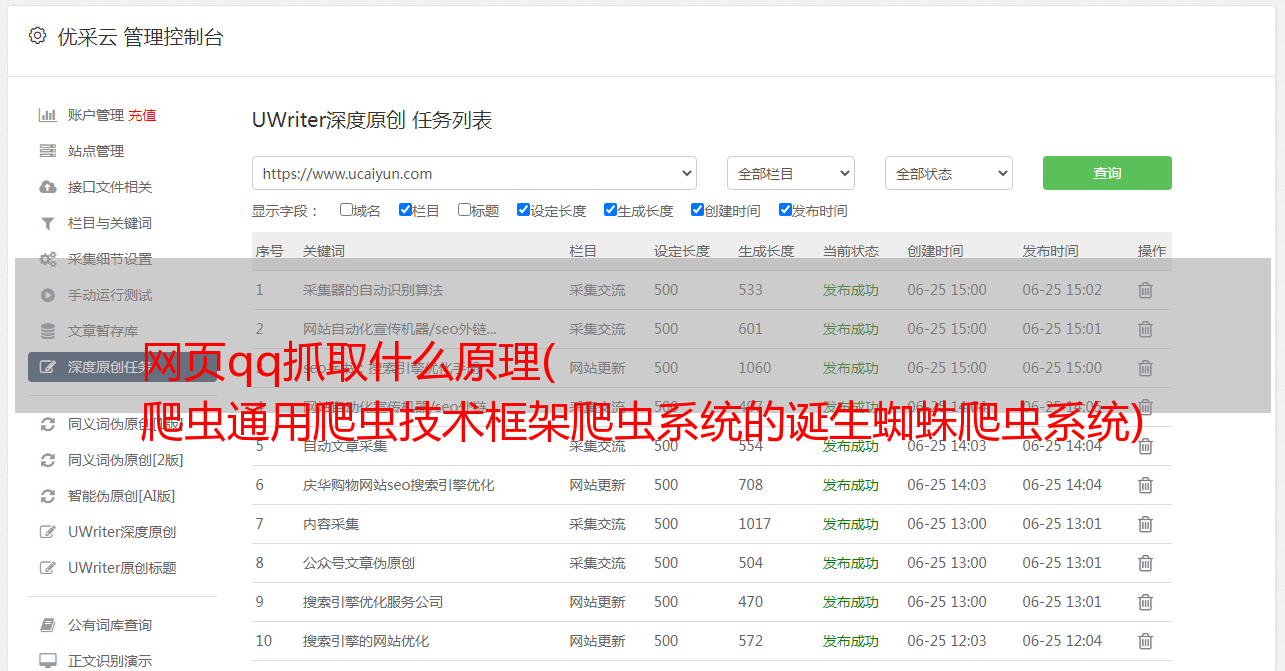This screenshot has height=671, width=1285.
Task: Click the 文章暂存库 database icon
Action: click(47, 331)
